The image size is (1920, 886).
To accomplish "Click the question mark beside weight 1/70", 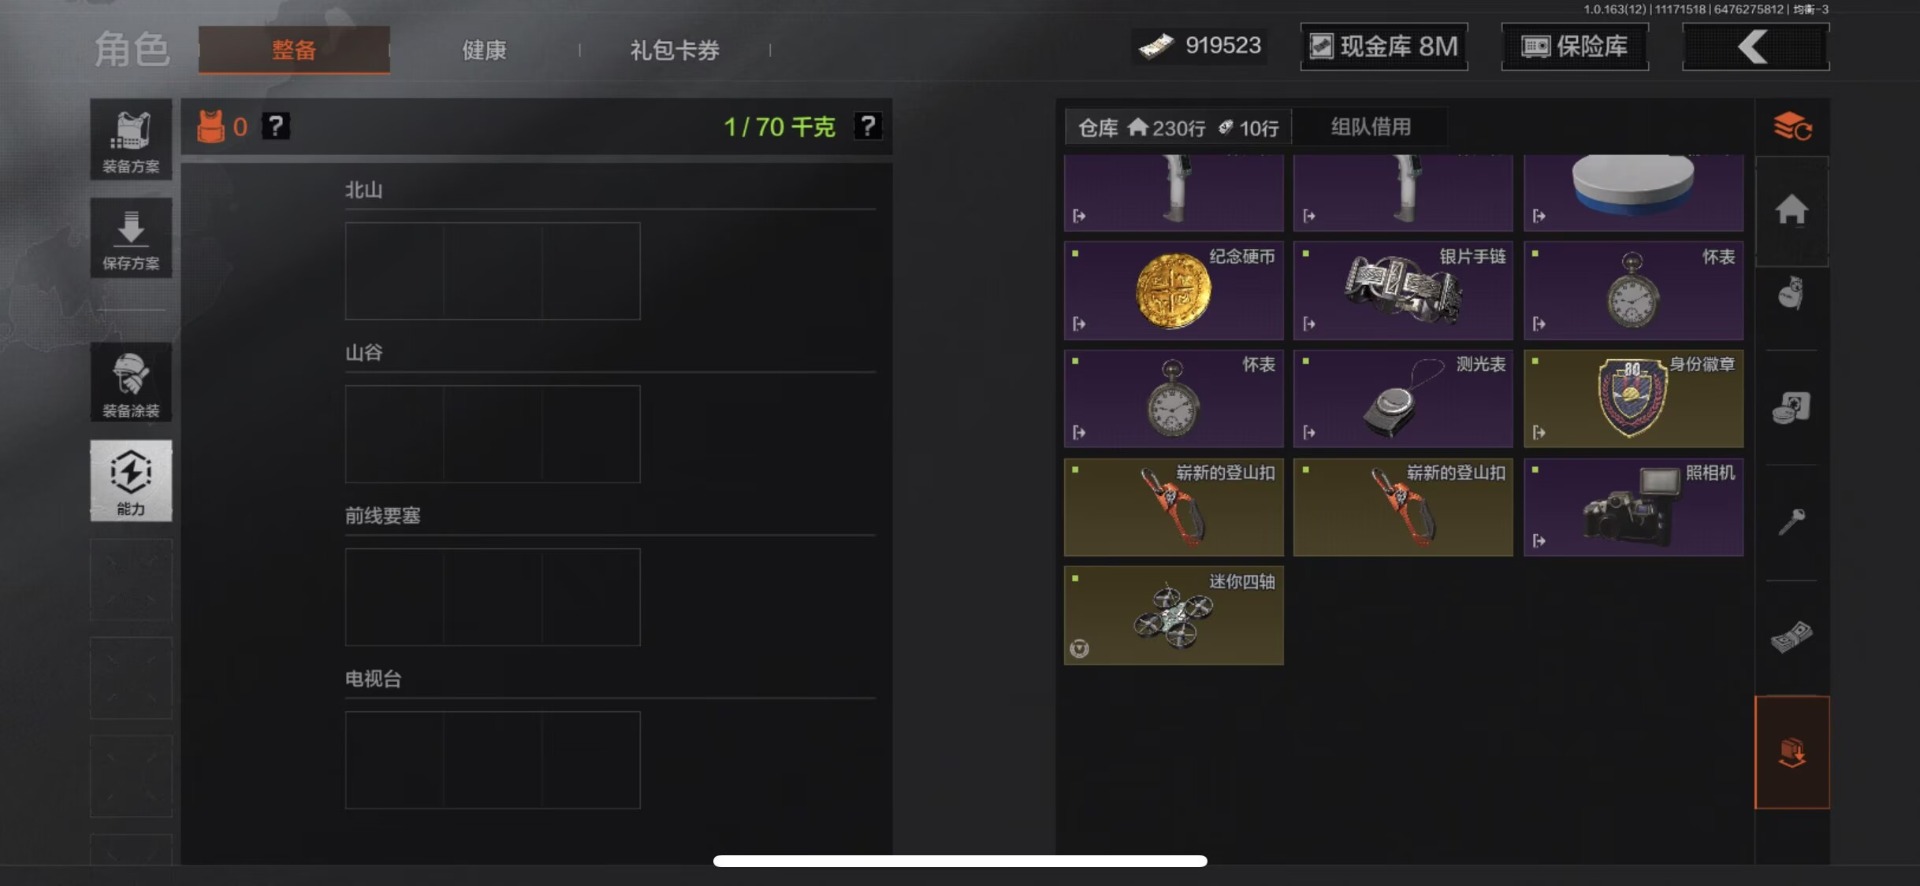I will pyautogui.click(x=868, y=127).
